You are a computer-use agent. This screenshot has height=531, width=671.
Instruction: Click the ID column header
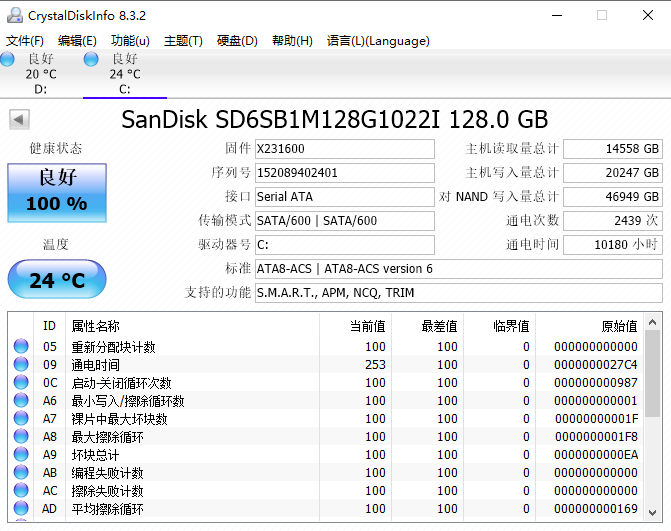[x=49, y=326]
